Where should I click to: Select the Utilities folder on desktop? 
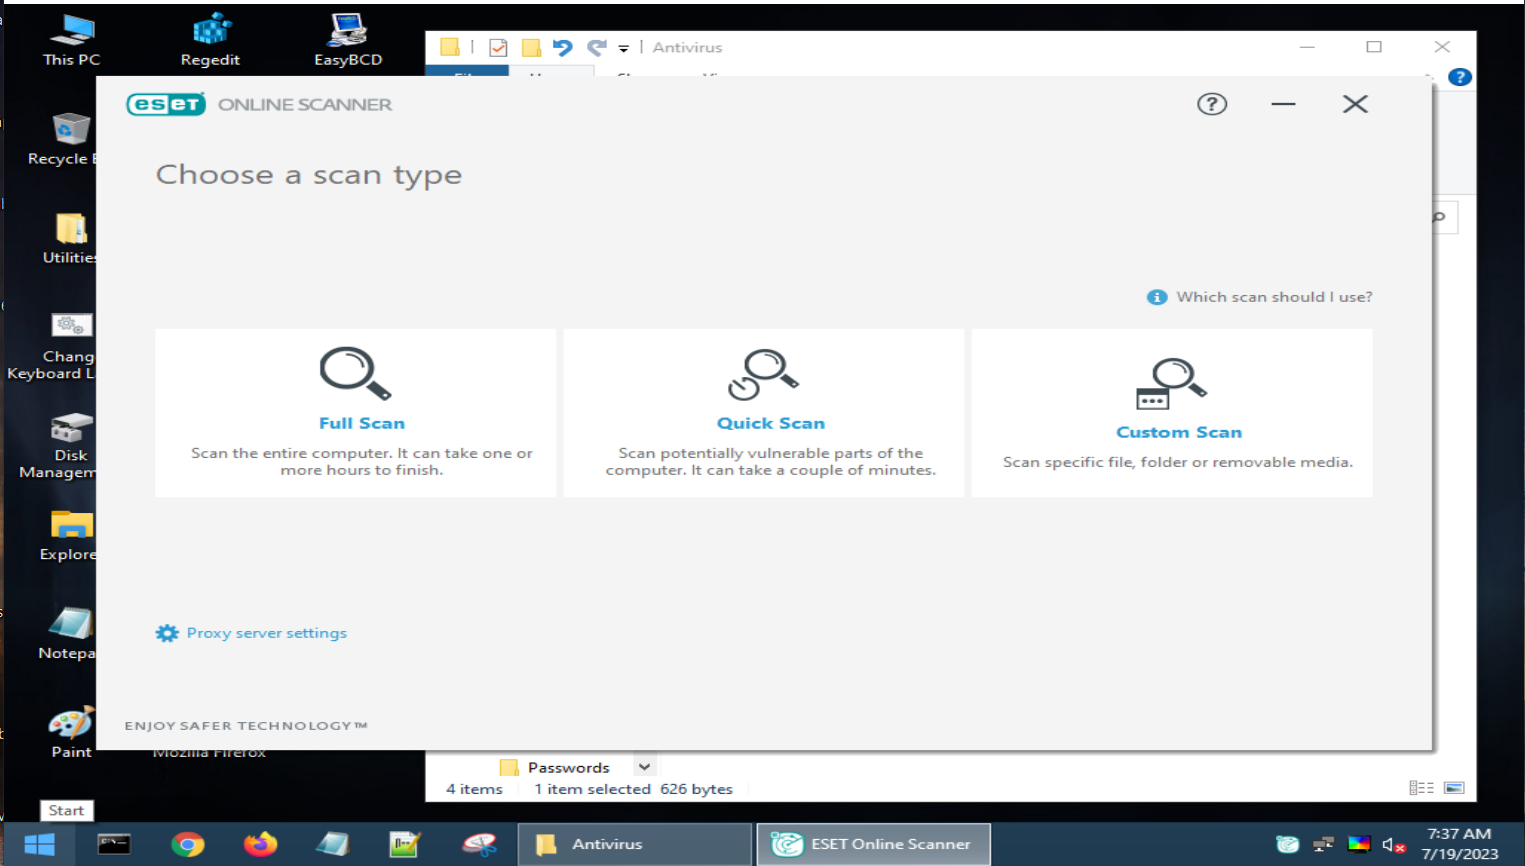pyautogui.click(x=69, y=238)
